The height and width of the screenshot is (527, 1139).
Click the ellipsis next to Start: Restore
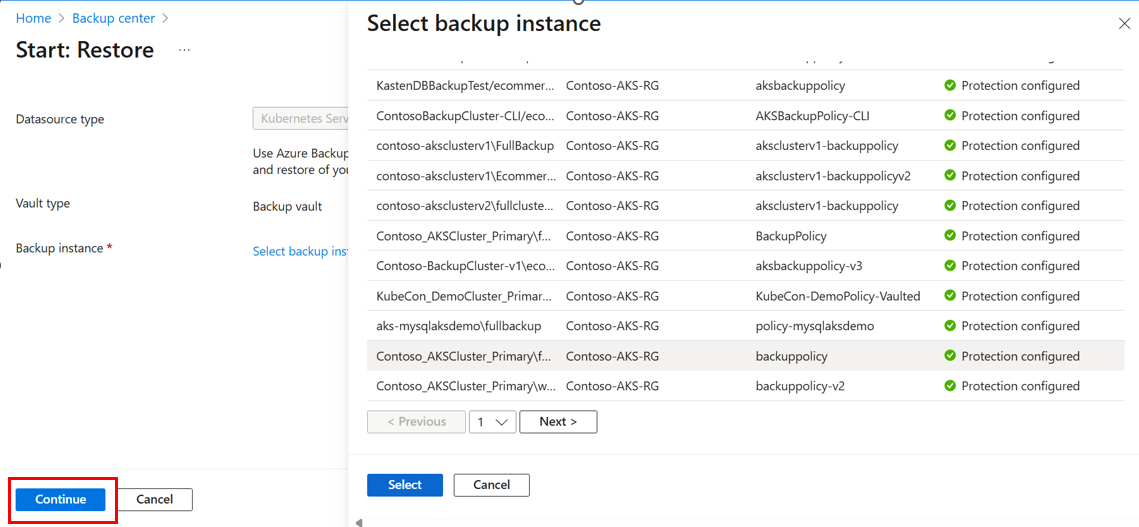tap(184, 50)
